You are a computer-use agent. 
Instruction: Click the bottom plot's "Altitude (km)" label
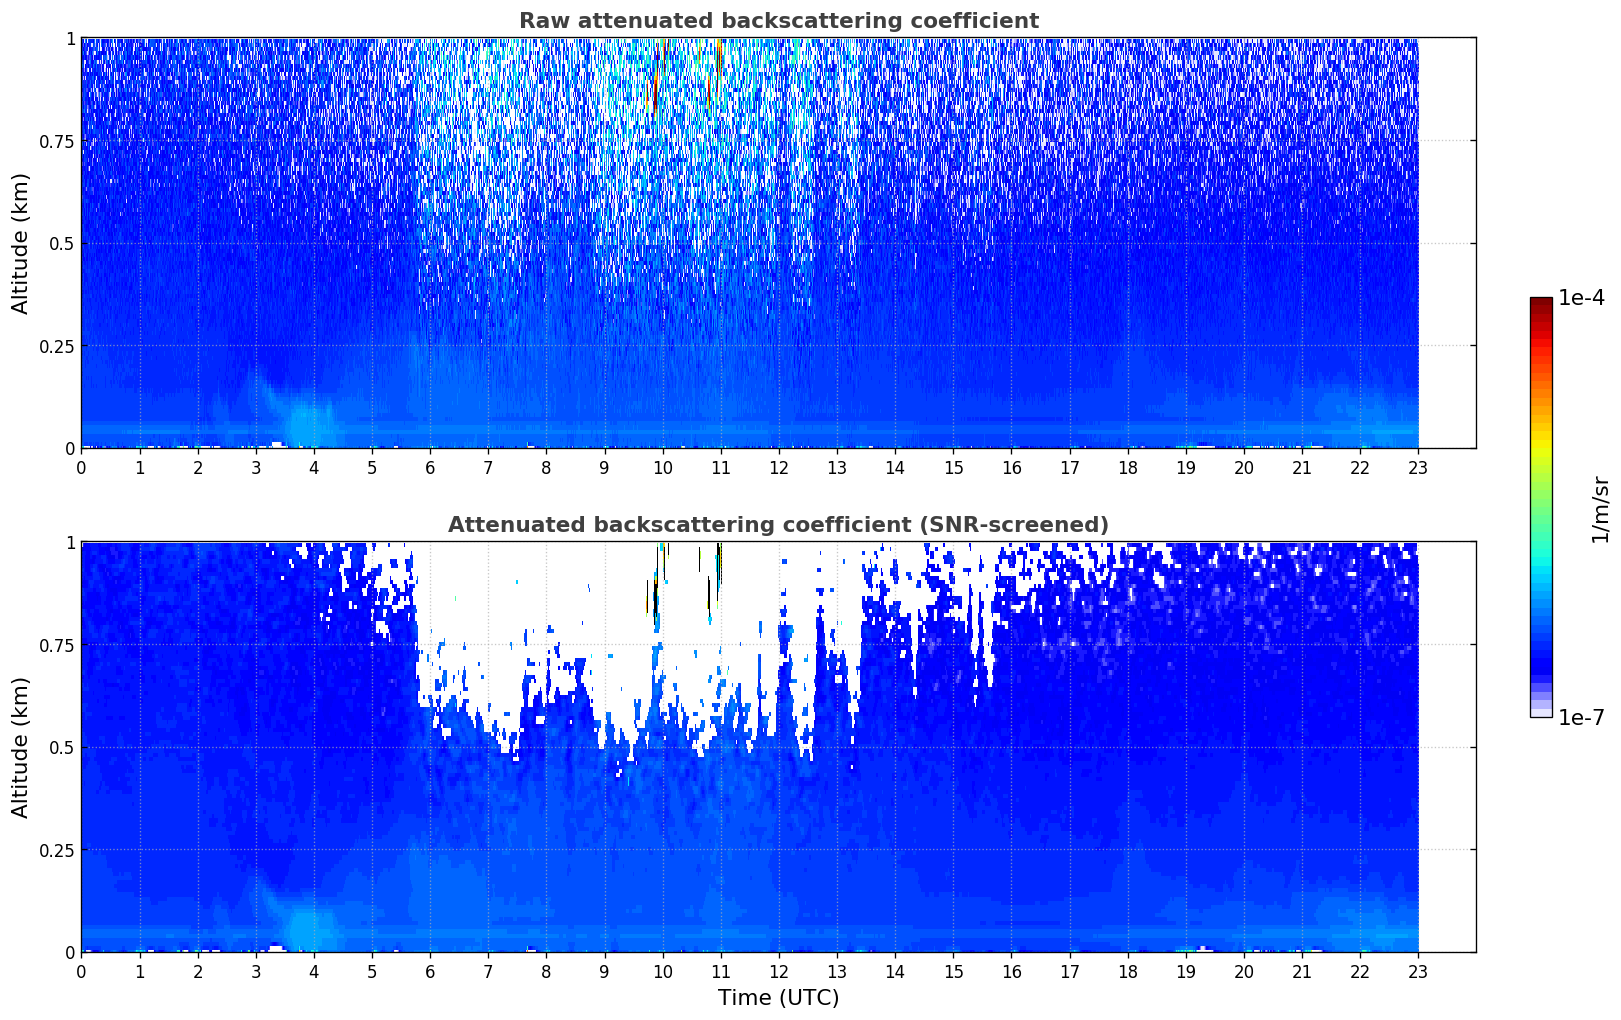coord(21,747)
